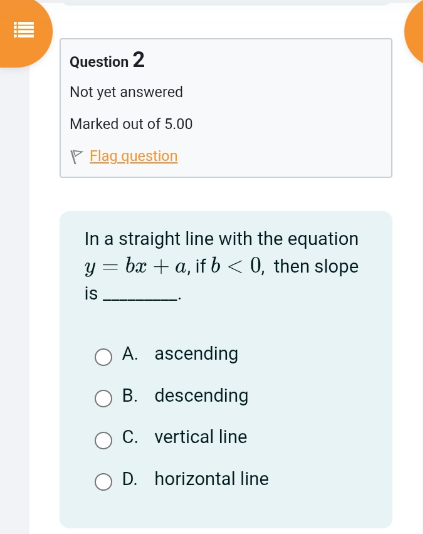Image resolution: width=423 pixels, height=534 pixels.
Task: Click the 'B.' option letter
Action: click(130, 395)
